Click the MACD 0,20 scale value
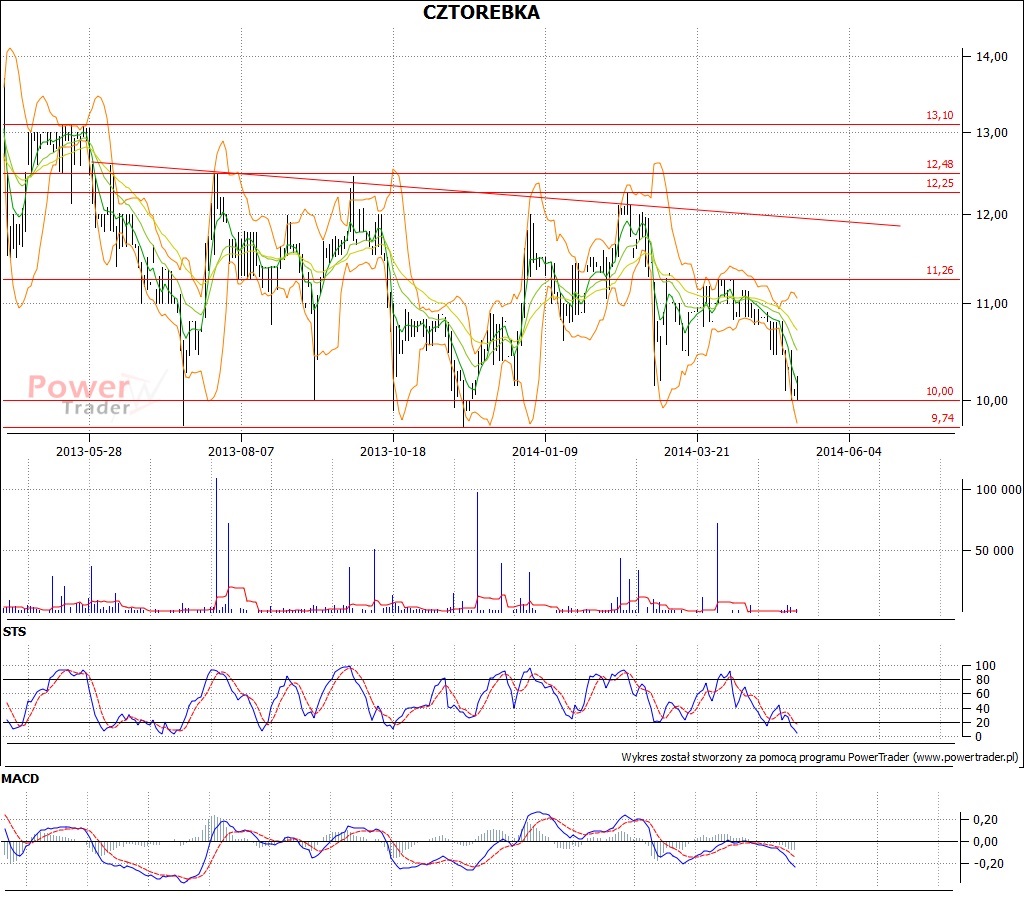The width and height of the screenshot is (1024, 899). [x=985, y=820]
